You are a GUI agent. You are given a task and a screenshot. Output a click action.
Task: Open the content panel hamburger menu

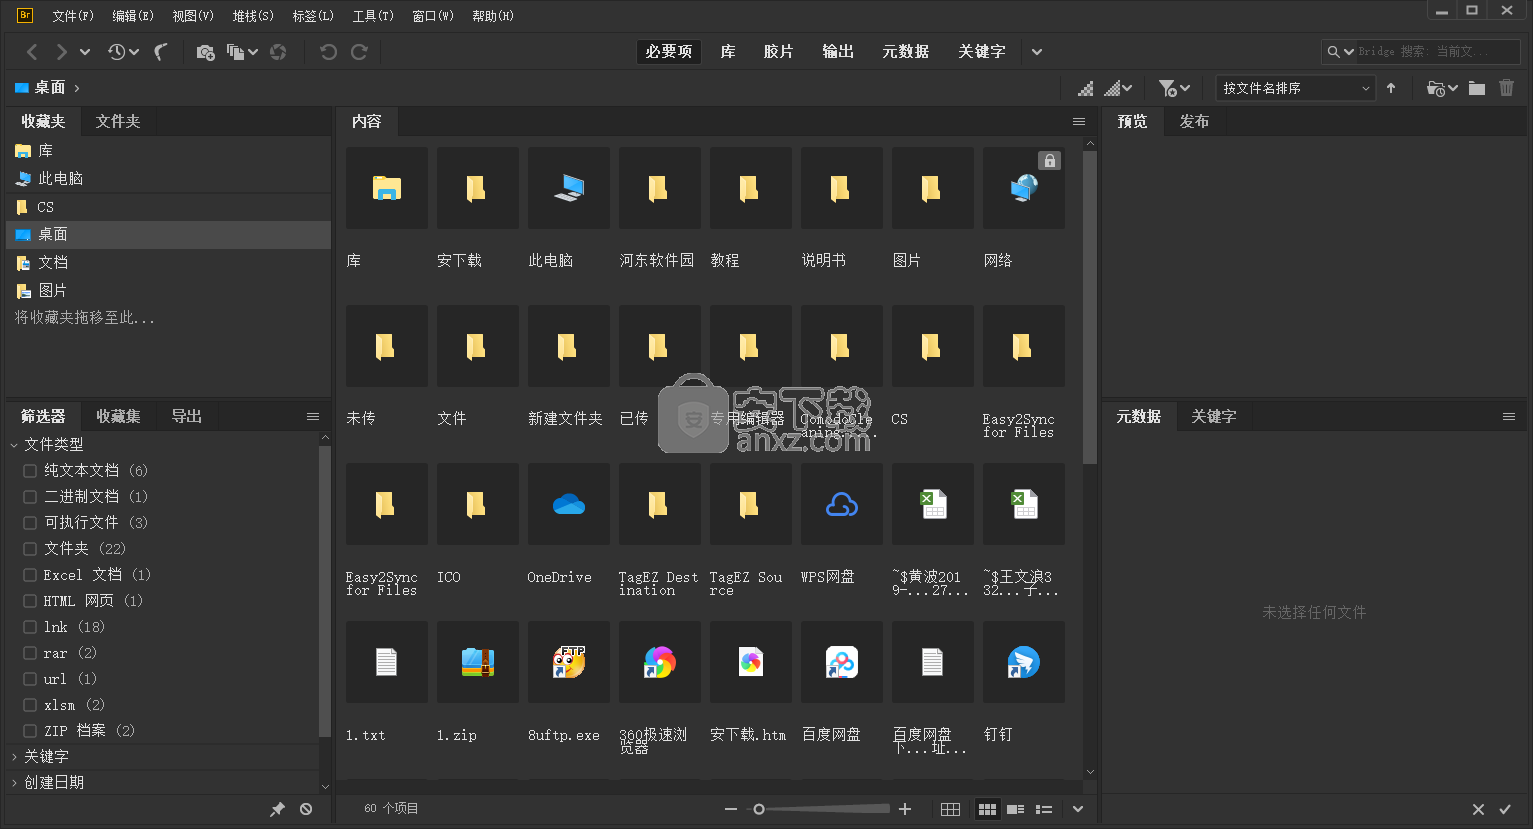(1079, 121)
